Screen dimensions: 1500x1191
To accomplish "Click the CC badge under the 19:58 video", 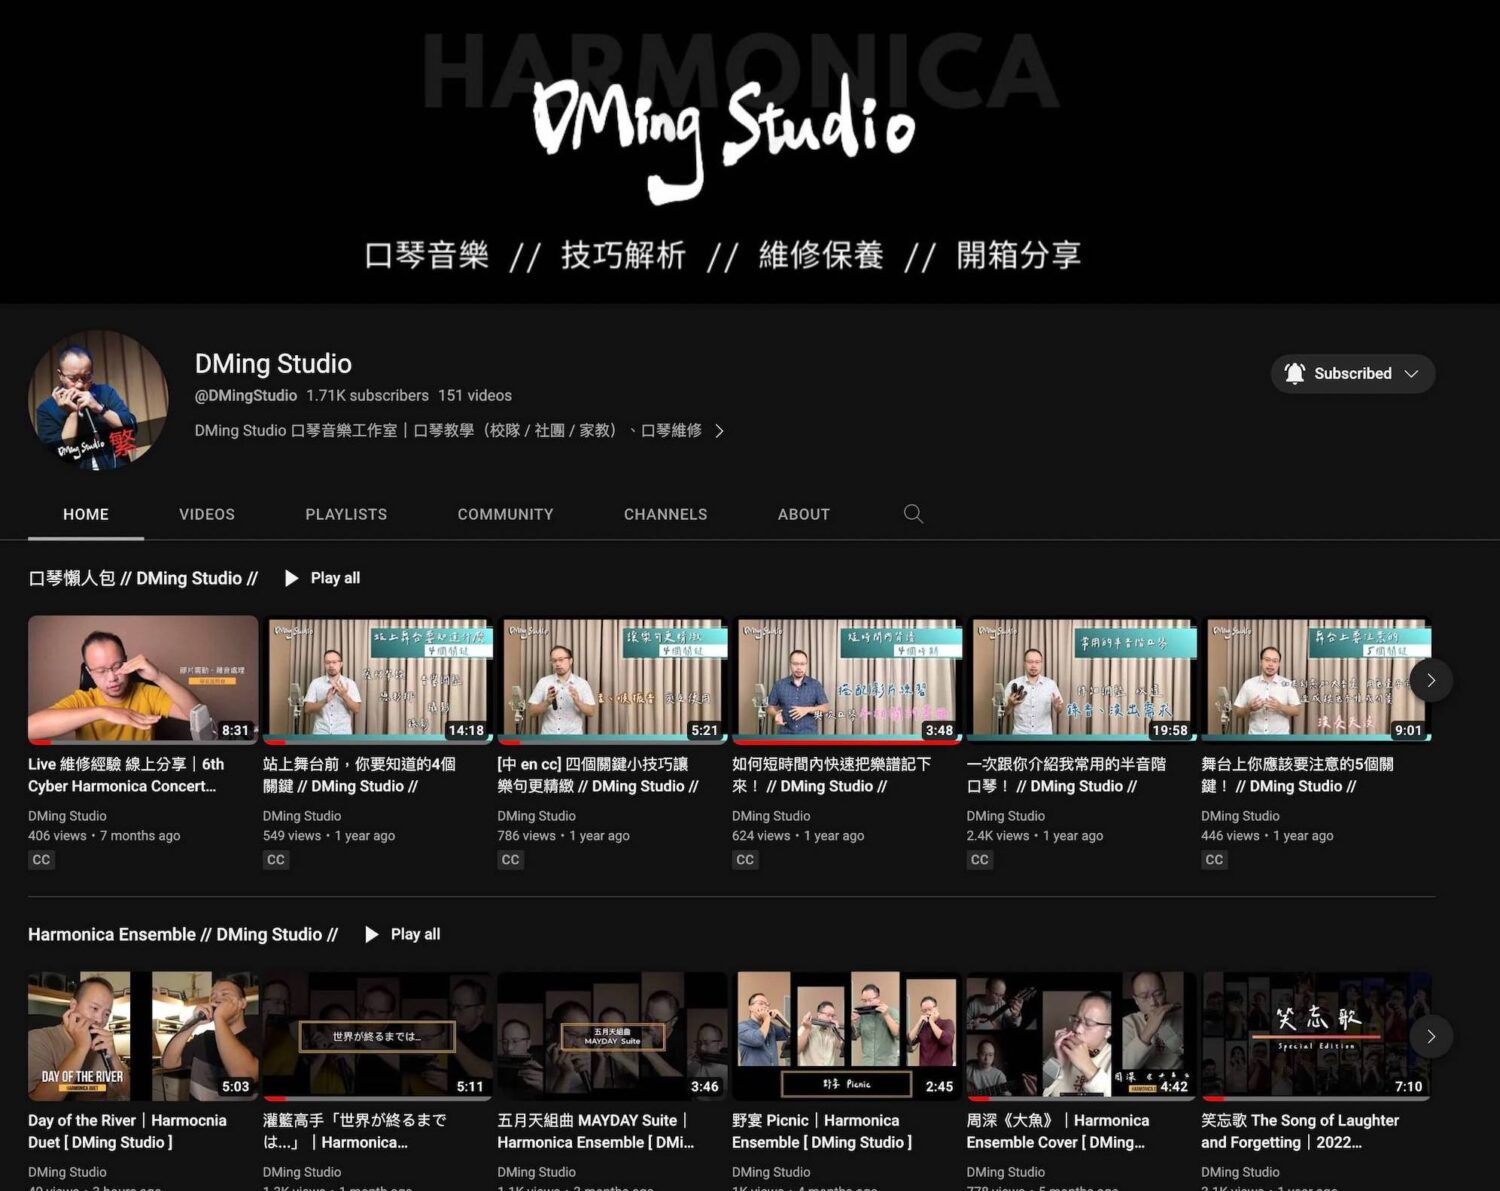I will point(979,860).
